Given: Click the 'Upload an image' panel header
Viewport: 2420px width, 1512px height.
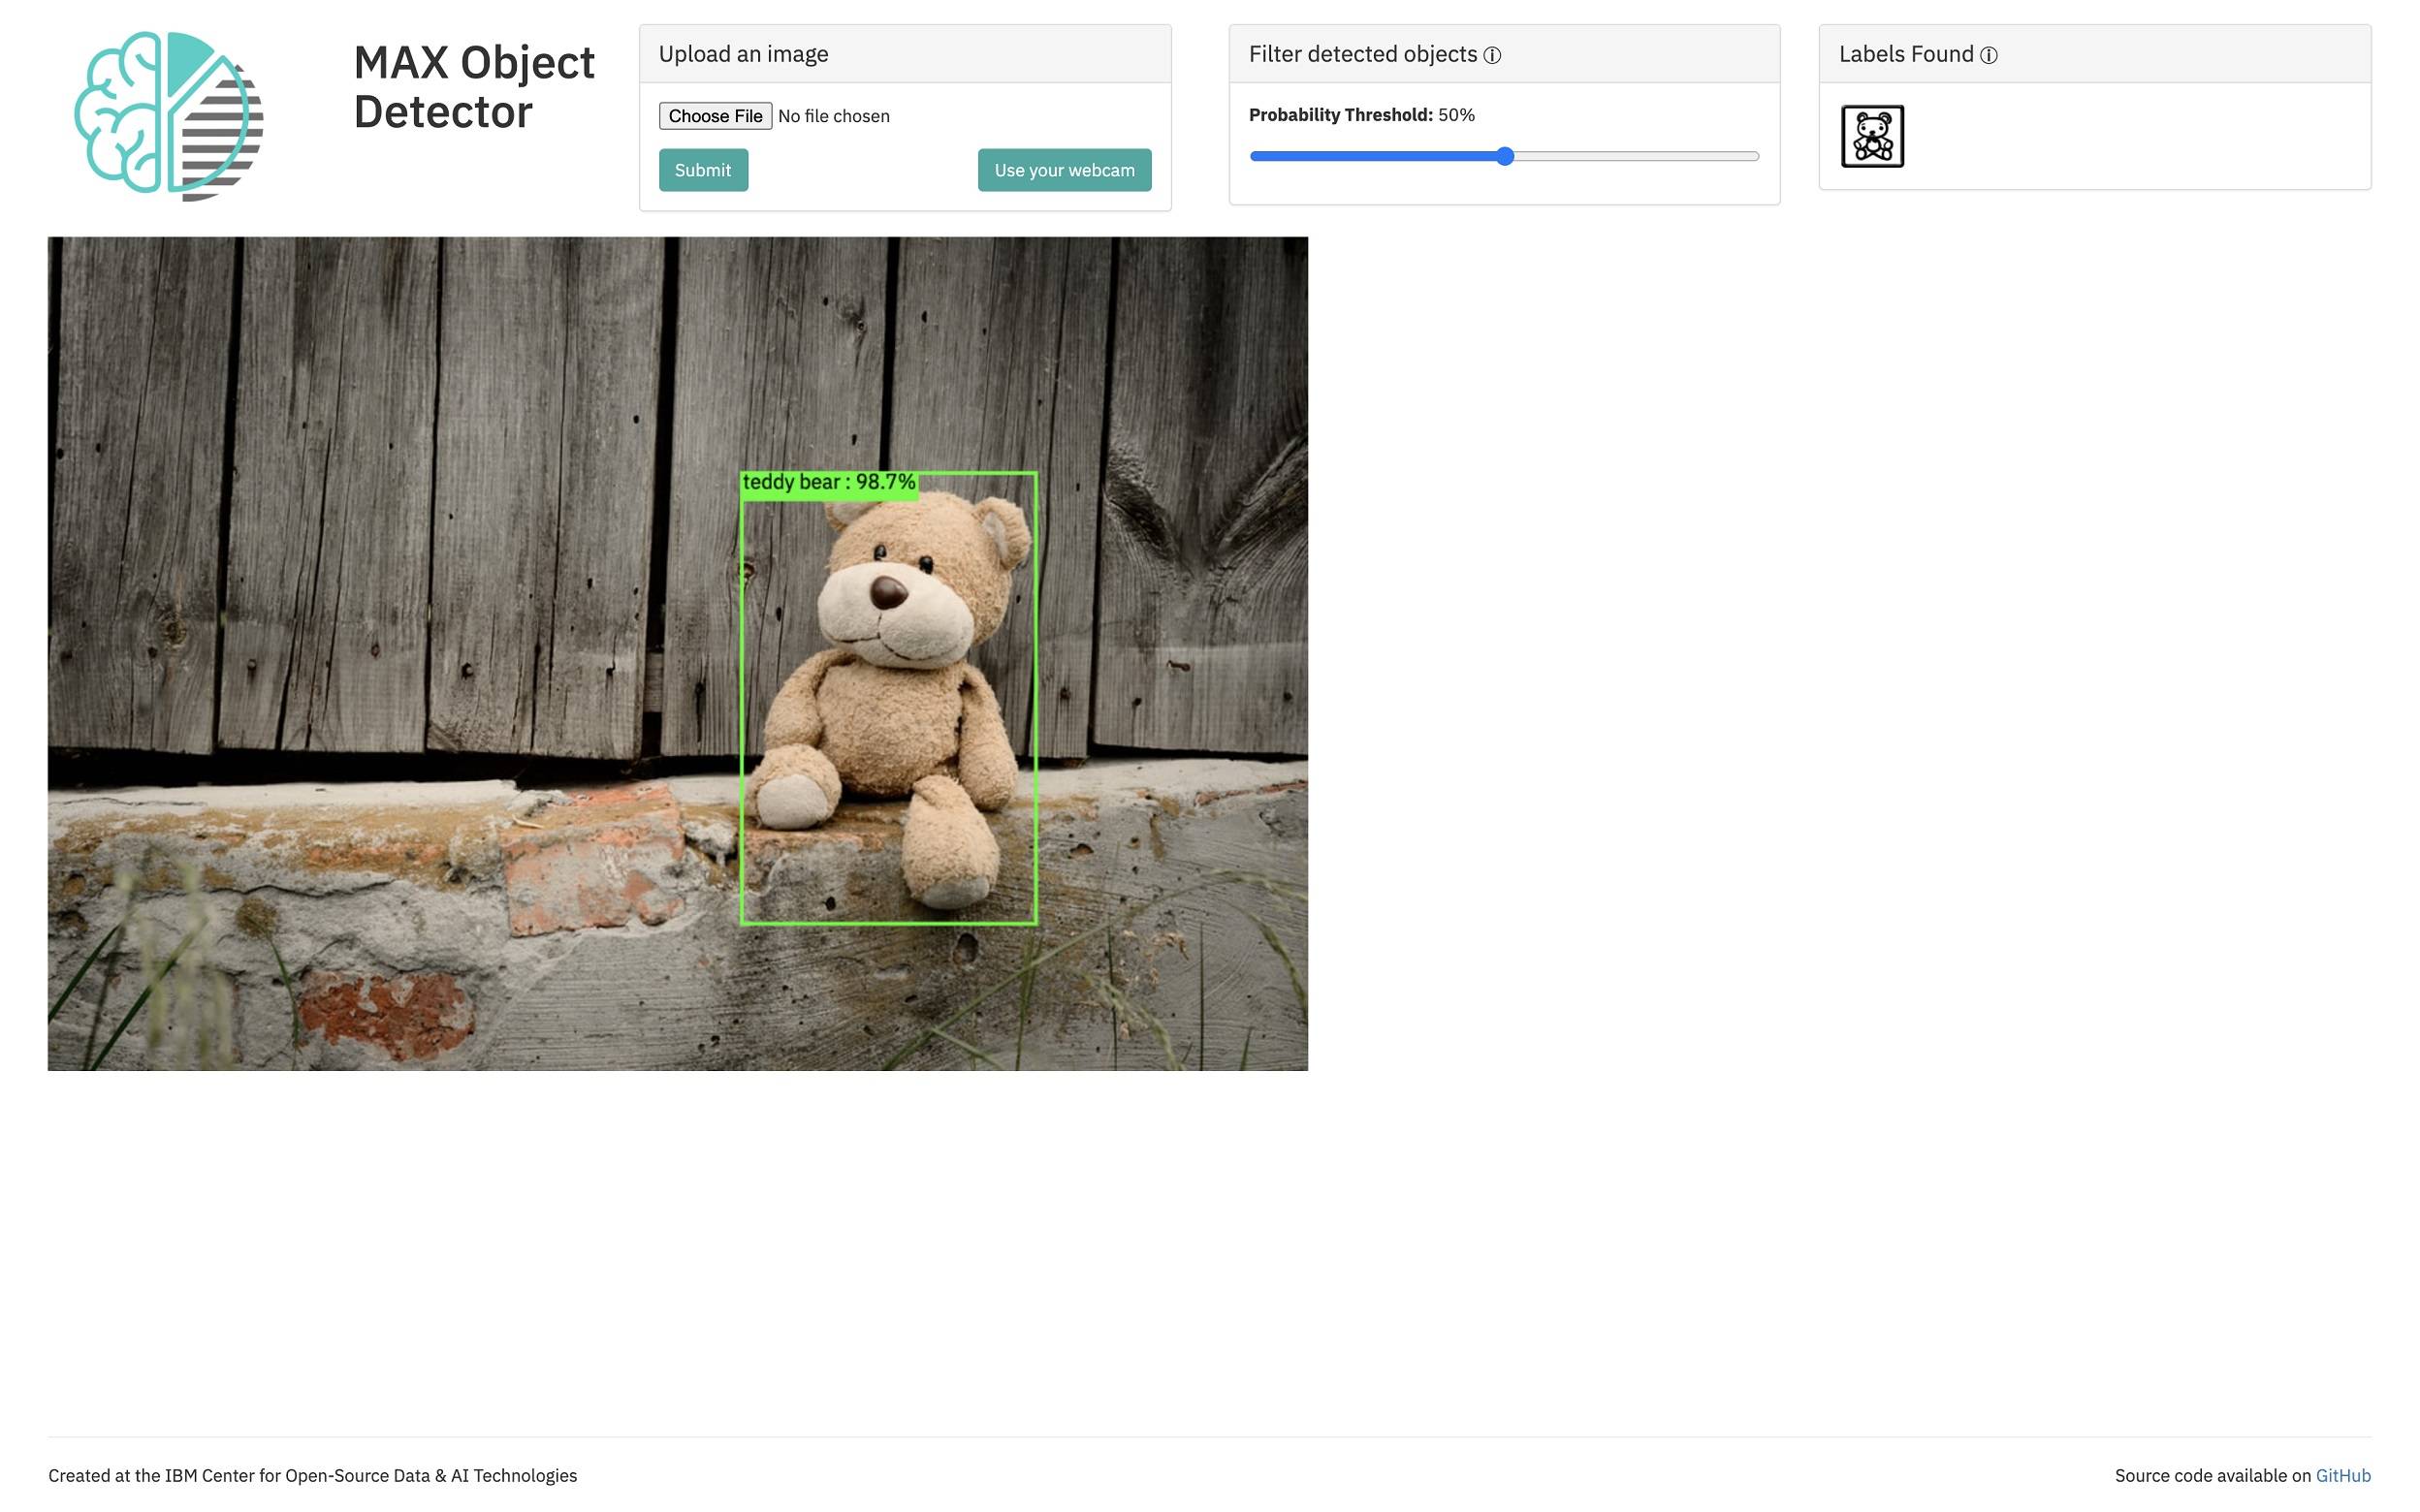Looking at the screenshot, I should [x=743, y=54].
